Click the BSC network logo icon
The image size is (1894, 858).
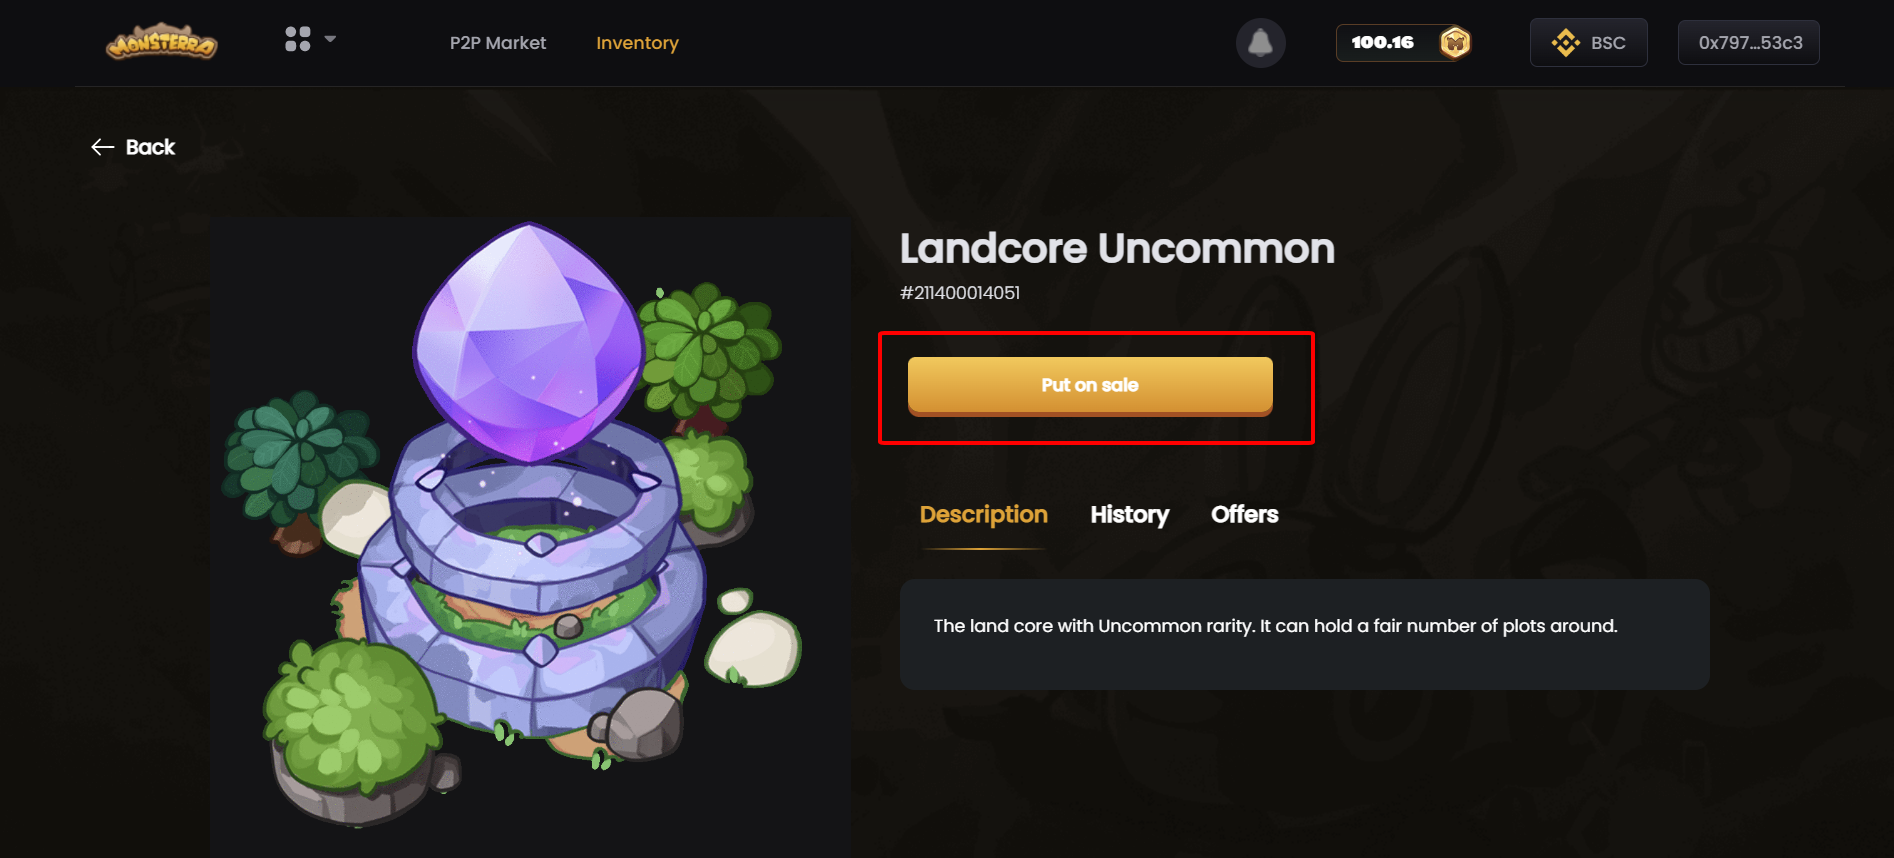[x=1565, y=43]
